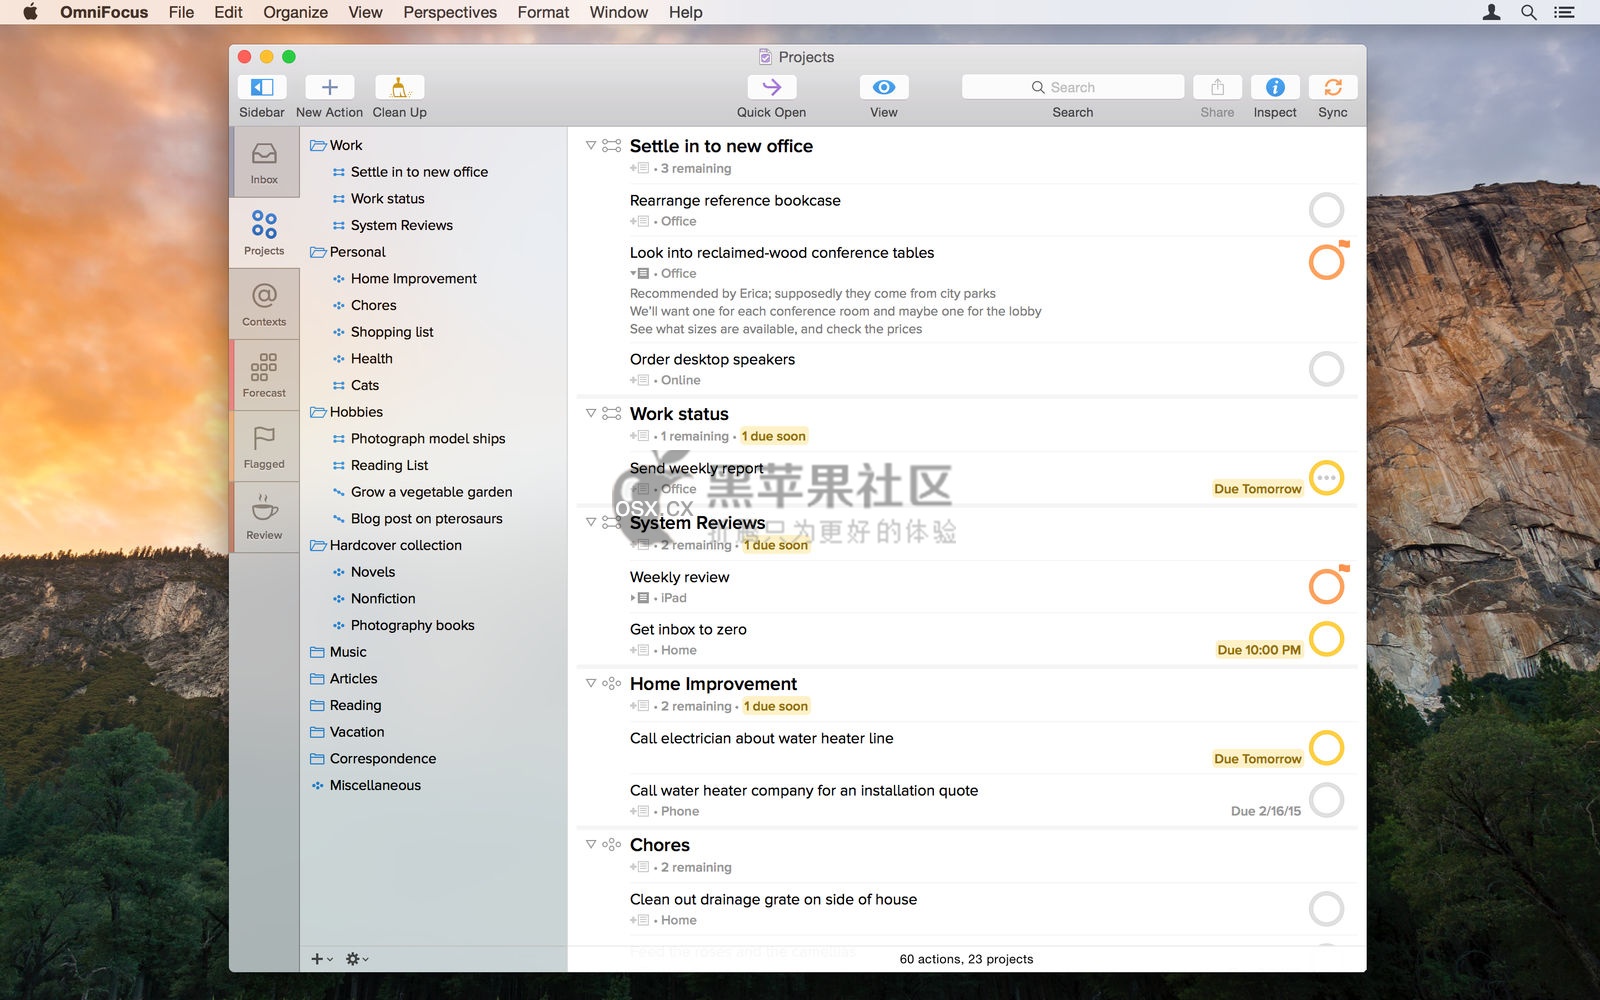This screenshot has height=1000, width=1600.
Task: Expand the note on Weekly review
Action: [x=639, y=598]
